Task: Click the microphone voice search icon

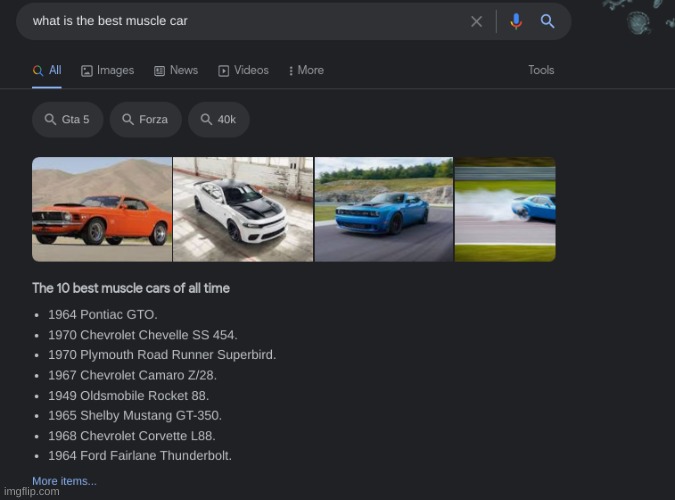Action: (x=516, y=21)
